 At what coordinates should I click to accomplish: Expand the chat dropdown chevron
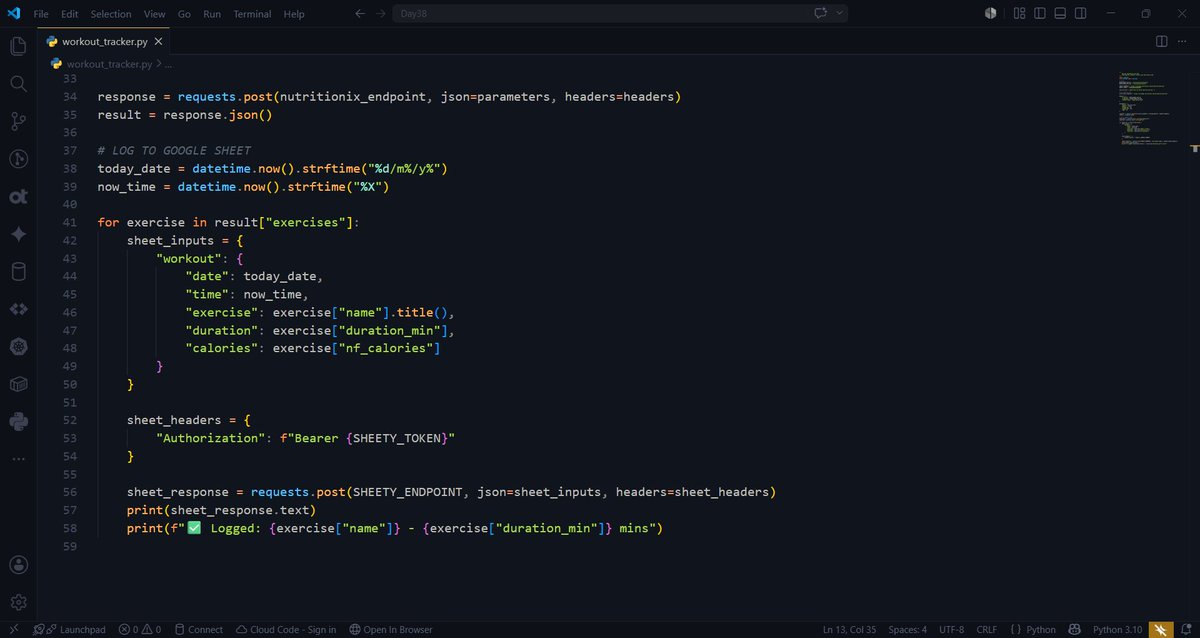point(840,14)
